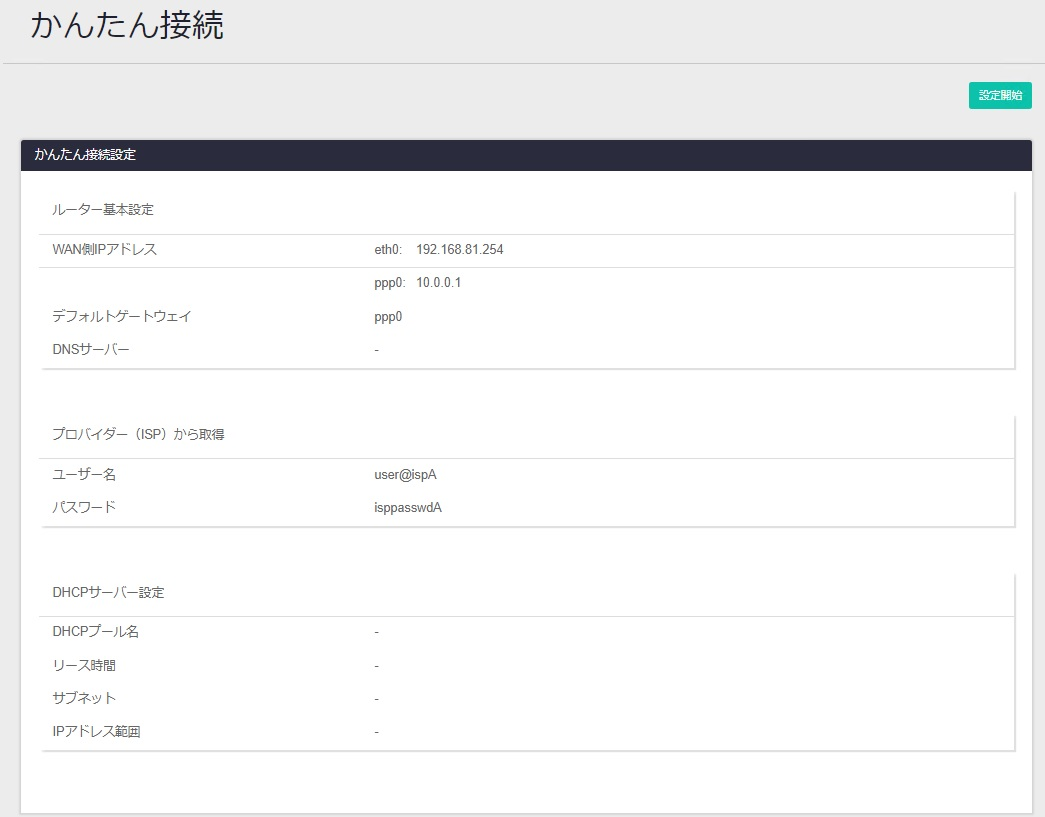Select the かんたん接続設定 panel header
This screenshot has height=817, width=1045.
pos(526,155)
